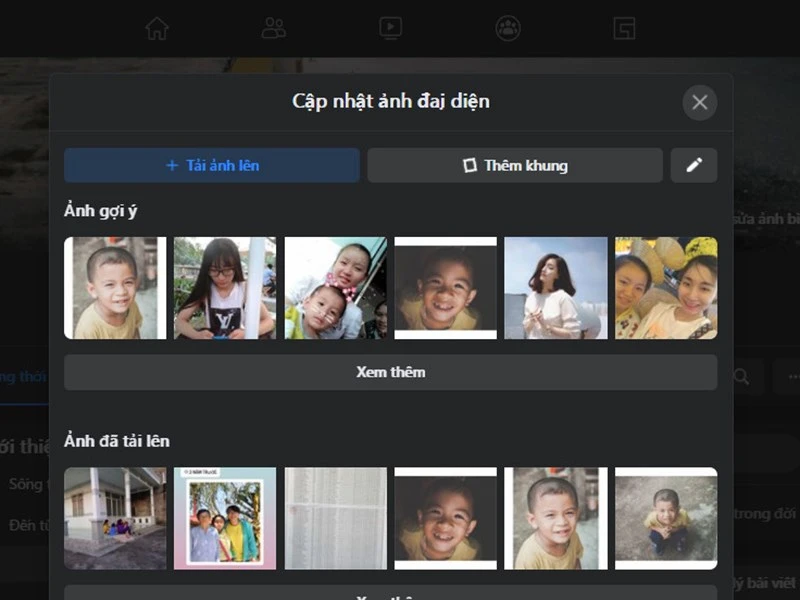The height and width of the screenshot is (600, 800).
Task: Click the Thêm khung button
Action: coord(515,165)
